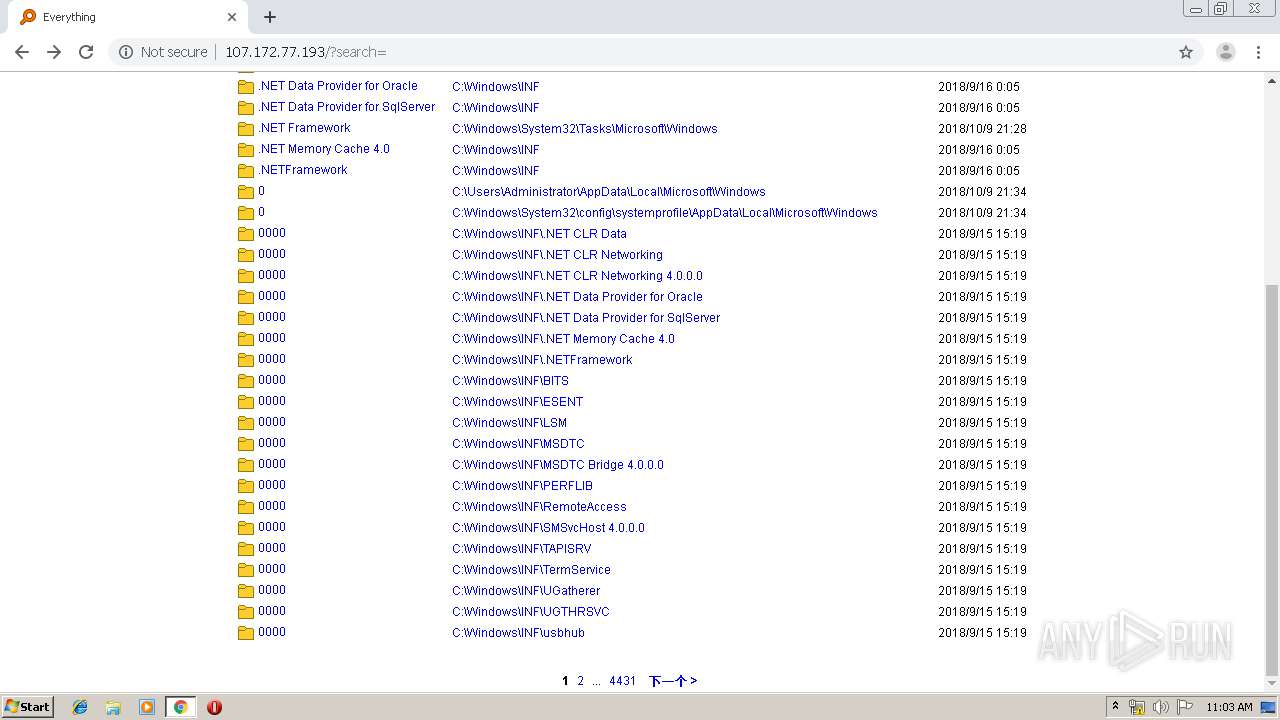The width and height of the screenshot is (1280, 720).
Task: Open path C:\Users\Administrator\AppData\Local\Microsoft\Windows
Action: click(608, 192)
